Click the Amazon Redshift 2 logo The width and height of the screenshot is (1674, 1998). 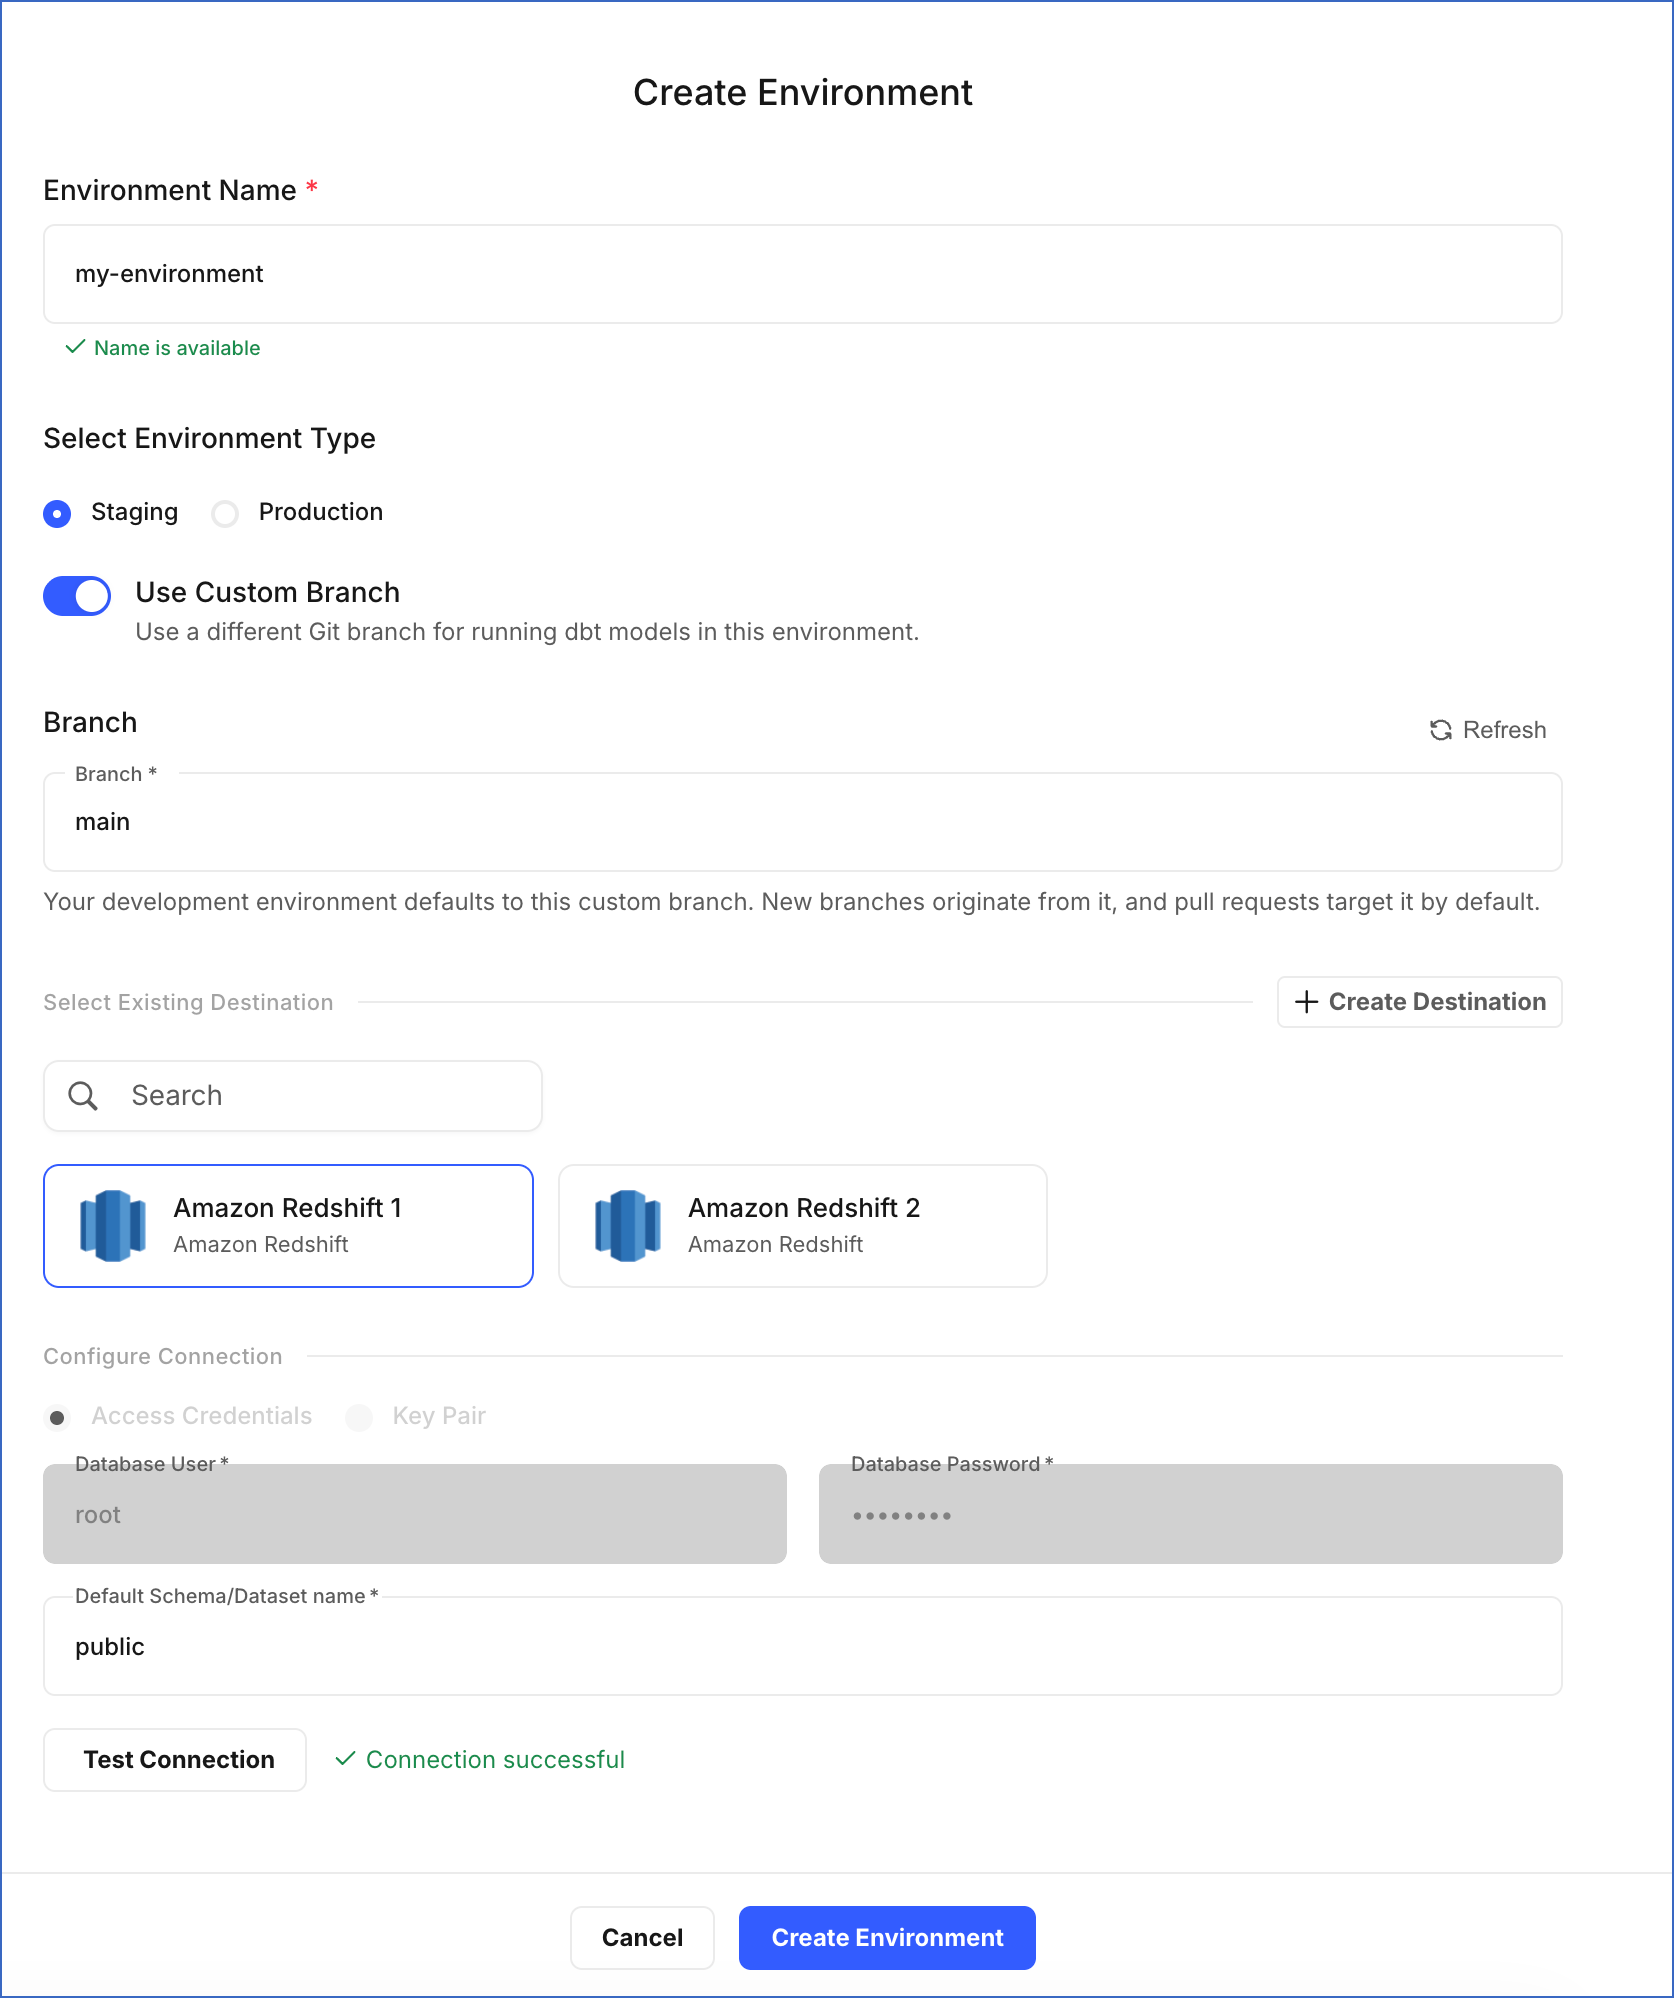[628, 1226]
